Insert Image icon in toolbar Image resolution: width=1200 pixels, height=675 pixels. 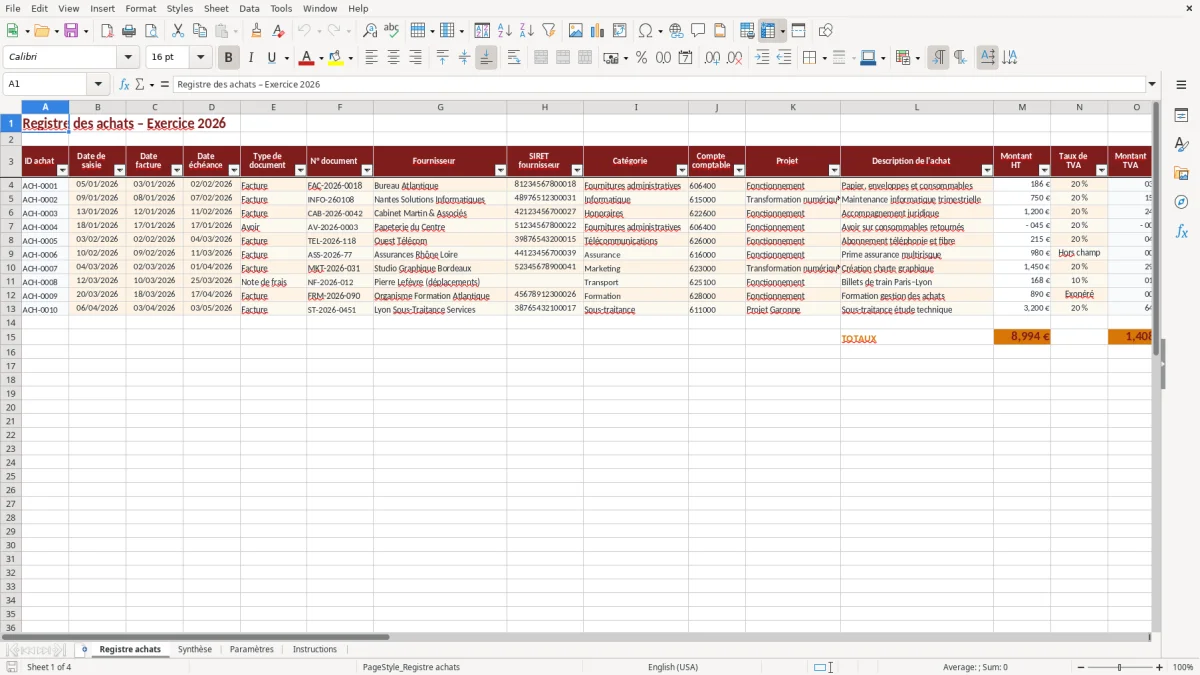[576, 31]
